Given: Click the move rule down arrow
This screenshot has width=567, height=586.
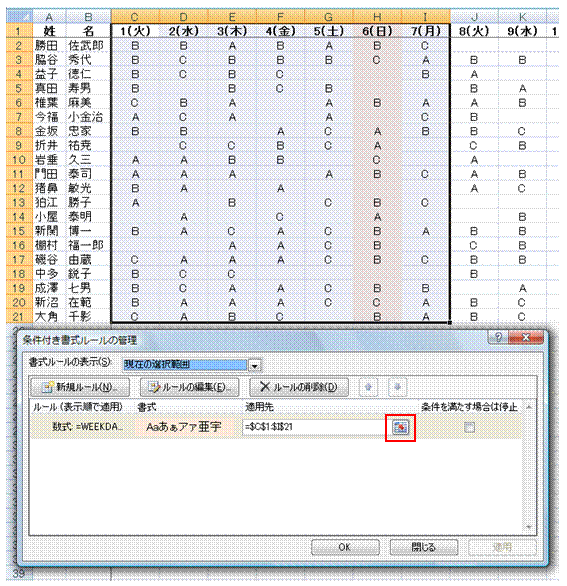Looking at the screenshot, I should [397, 387].
